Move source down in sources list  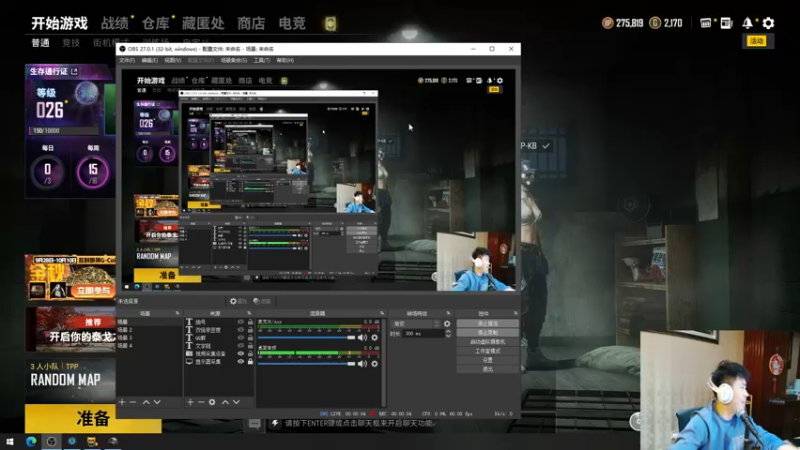236,402
